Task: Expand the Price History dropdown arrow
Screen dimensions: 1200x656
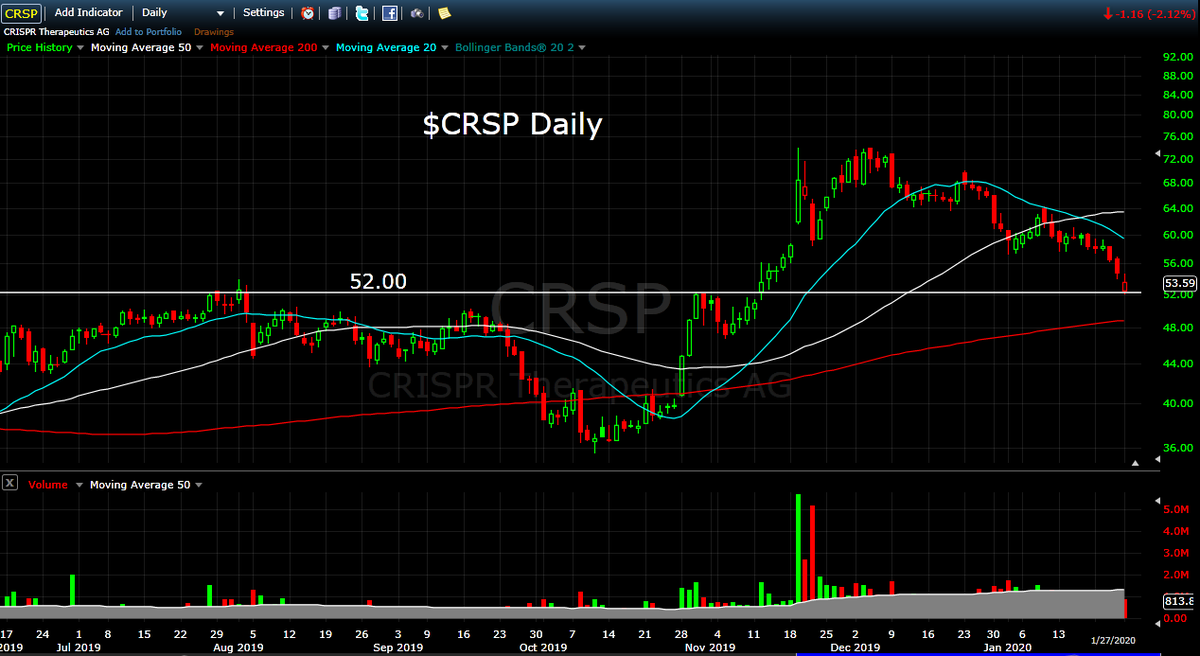Action: tap(81, 48)
